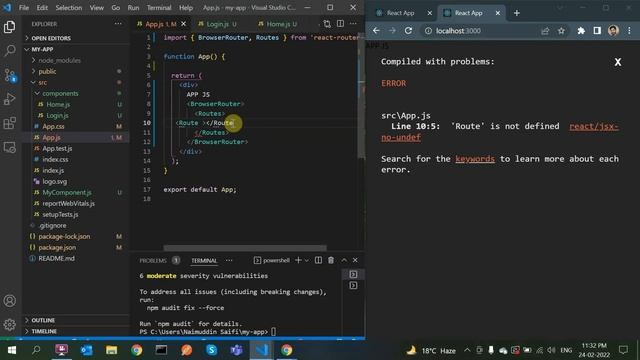Open Chrome extensions puzzle icon
This screenshot has width=640, height=360.
[581, 31]
